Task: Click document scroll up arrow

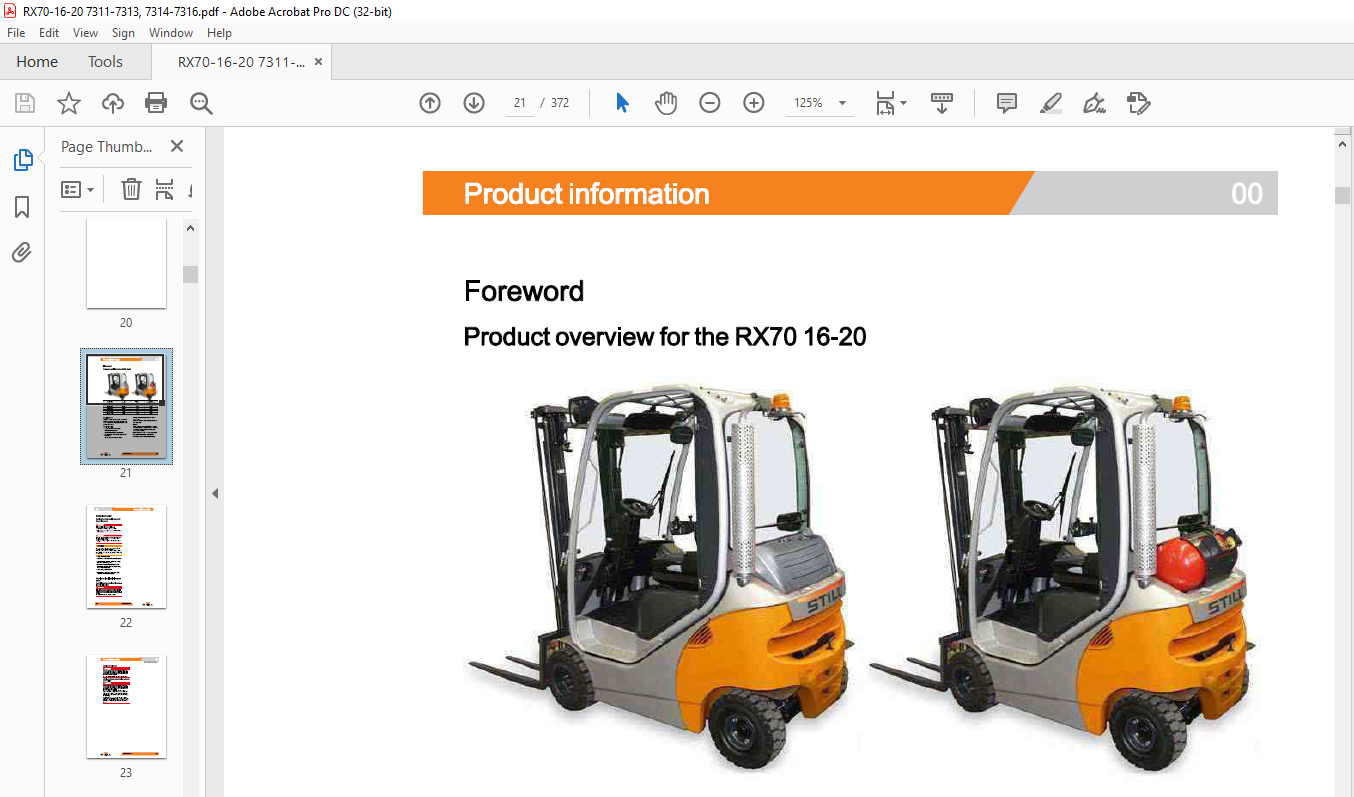Action: pyautogui.click(x=1343, y=144)
